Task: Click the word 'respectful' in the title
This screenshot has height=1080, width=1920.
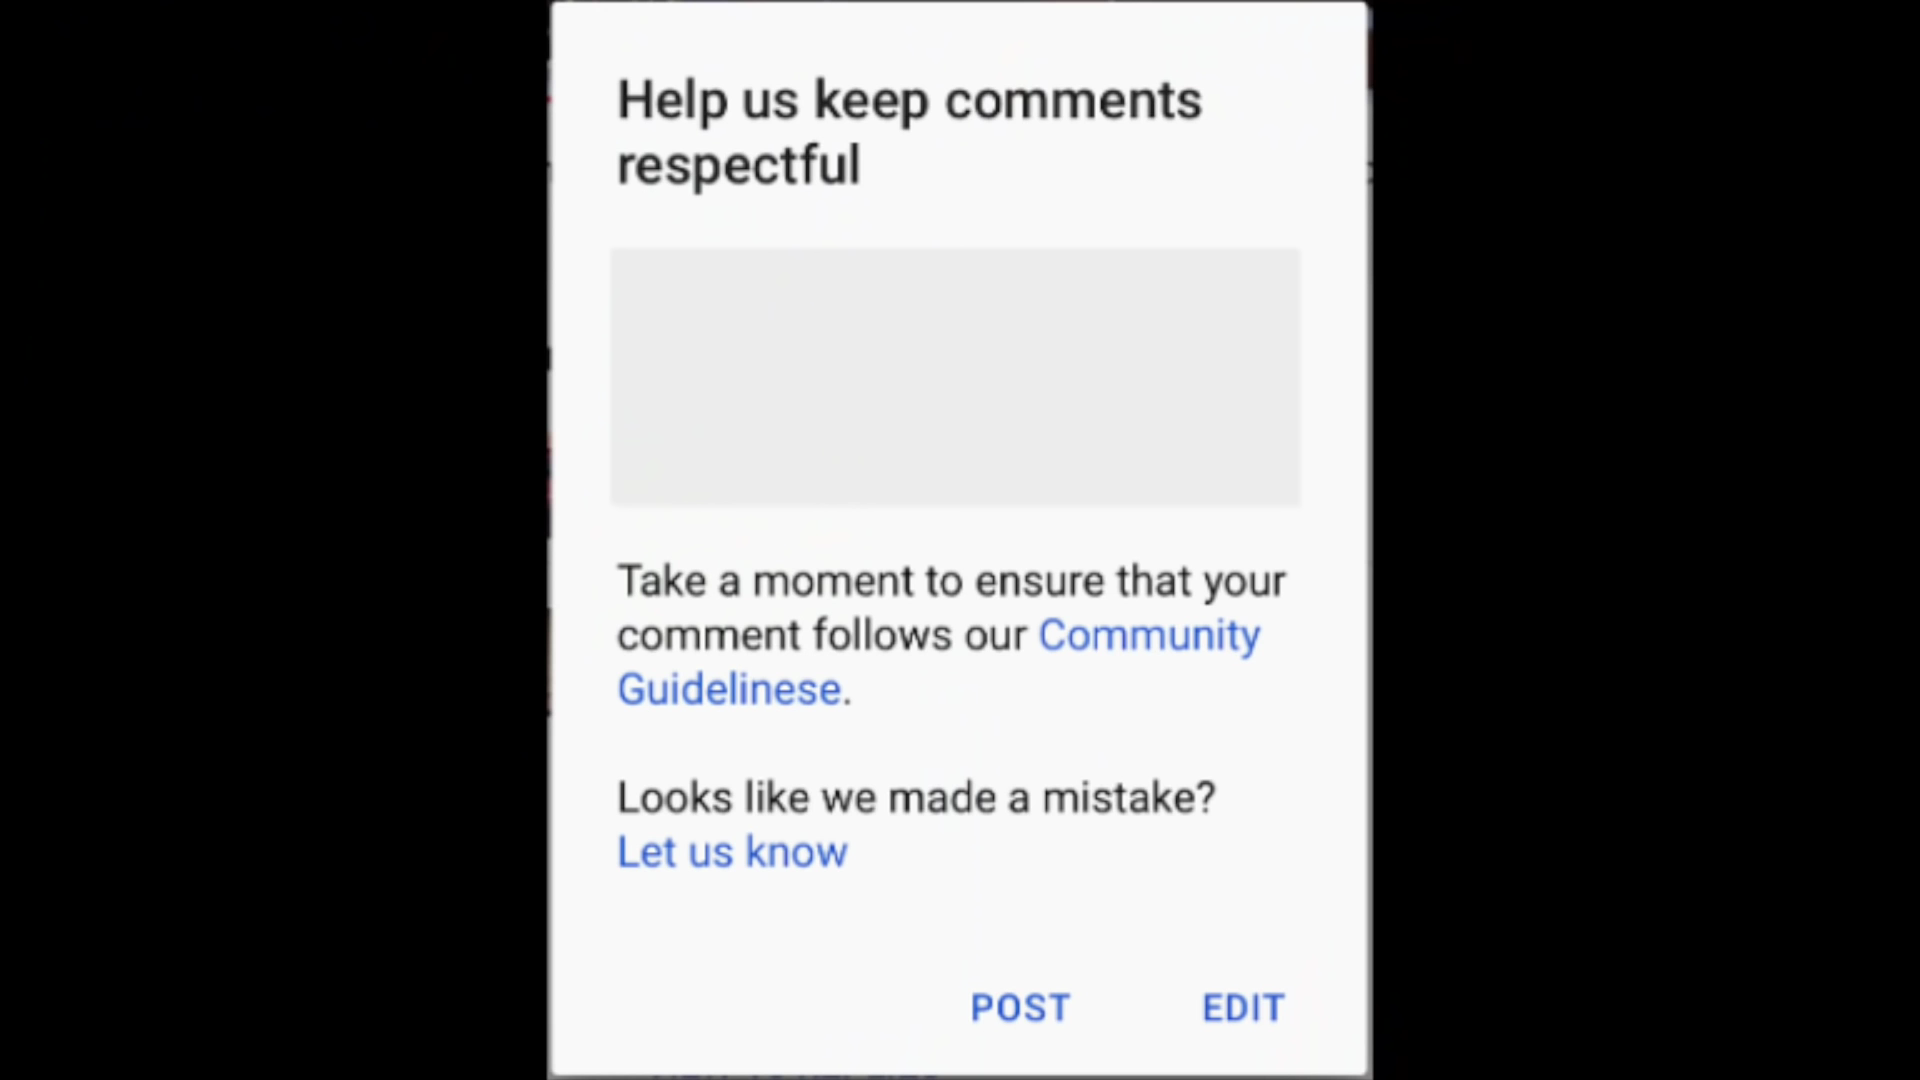Action: click(738, 165)
